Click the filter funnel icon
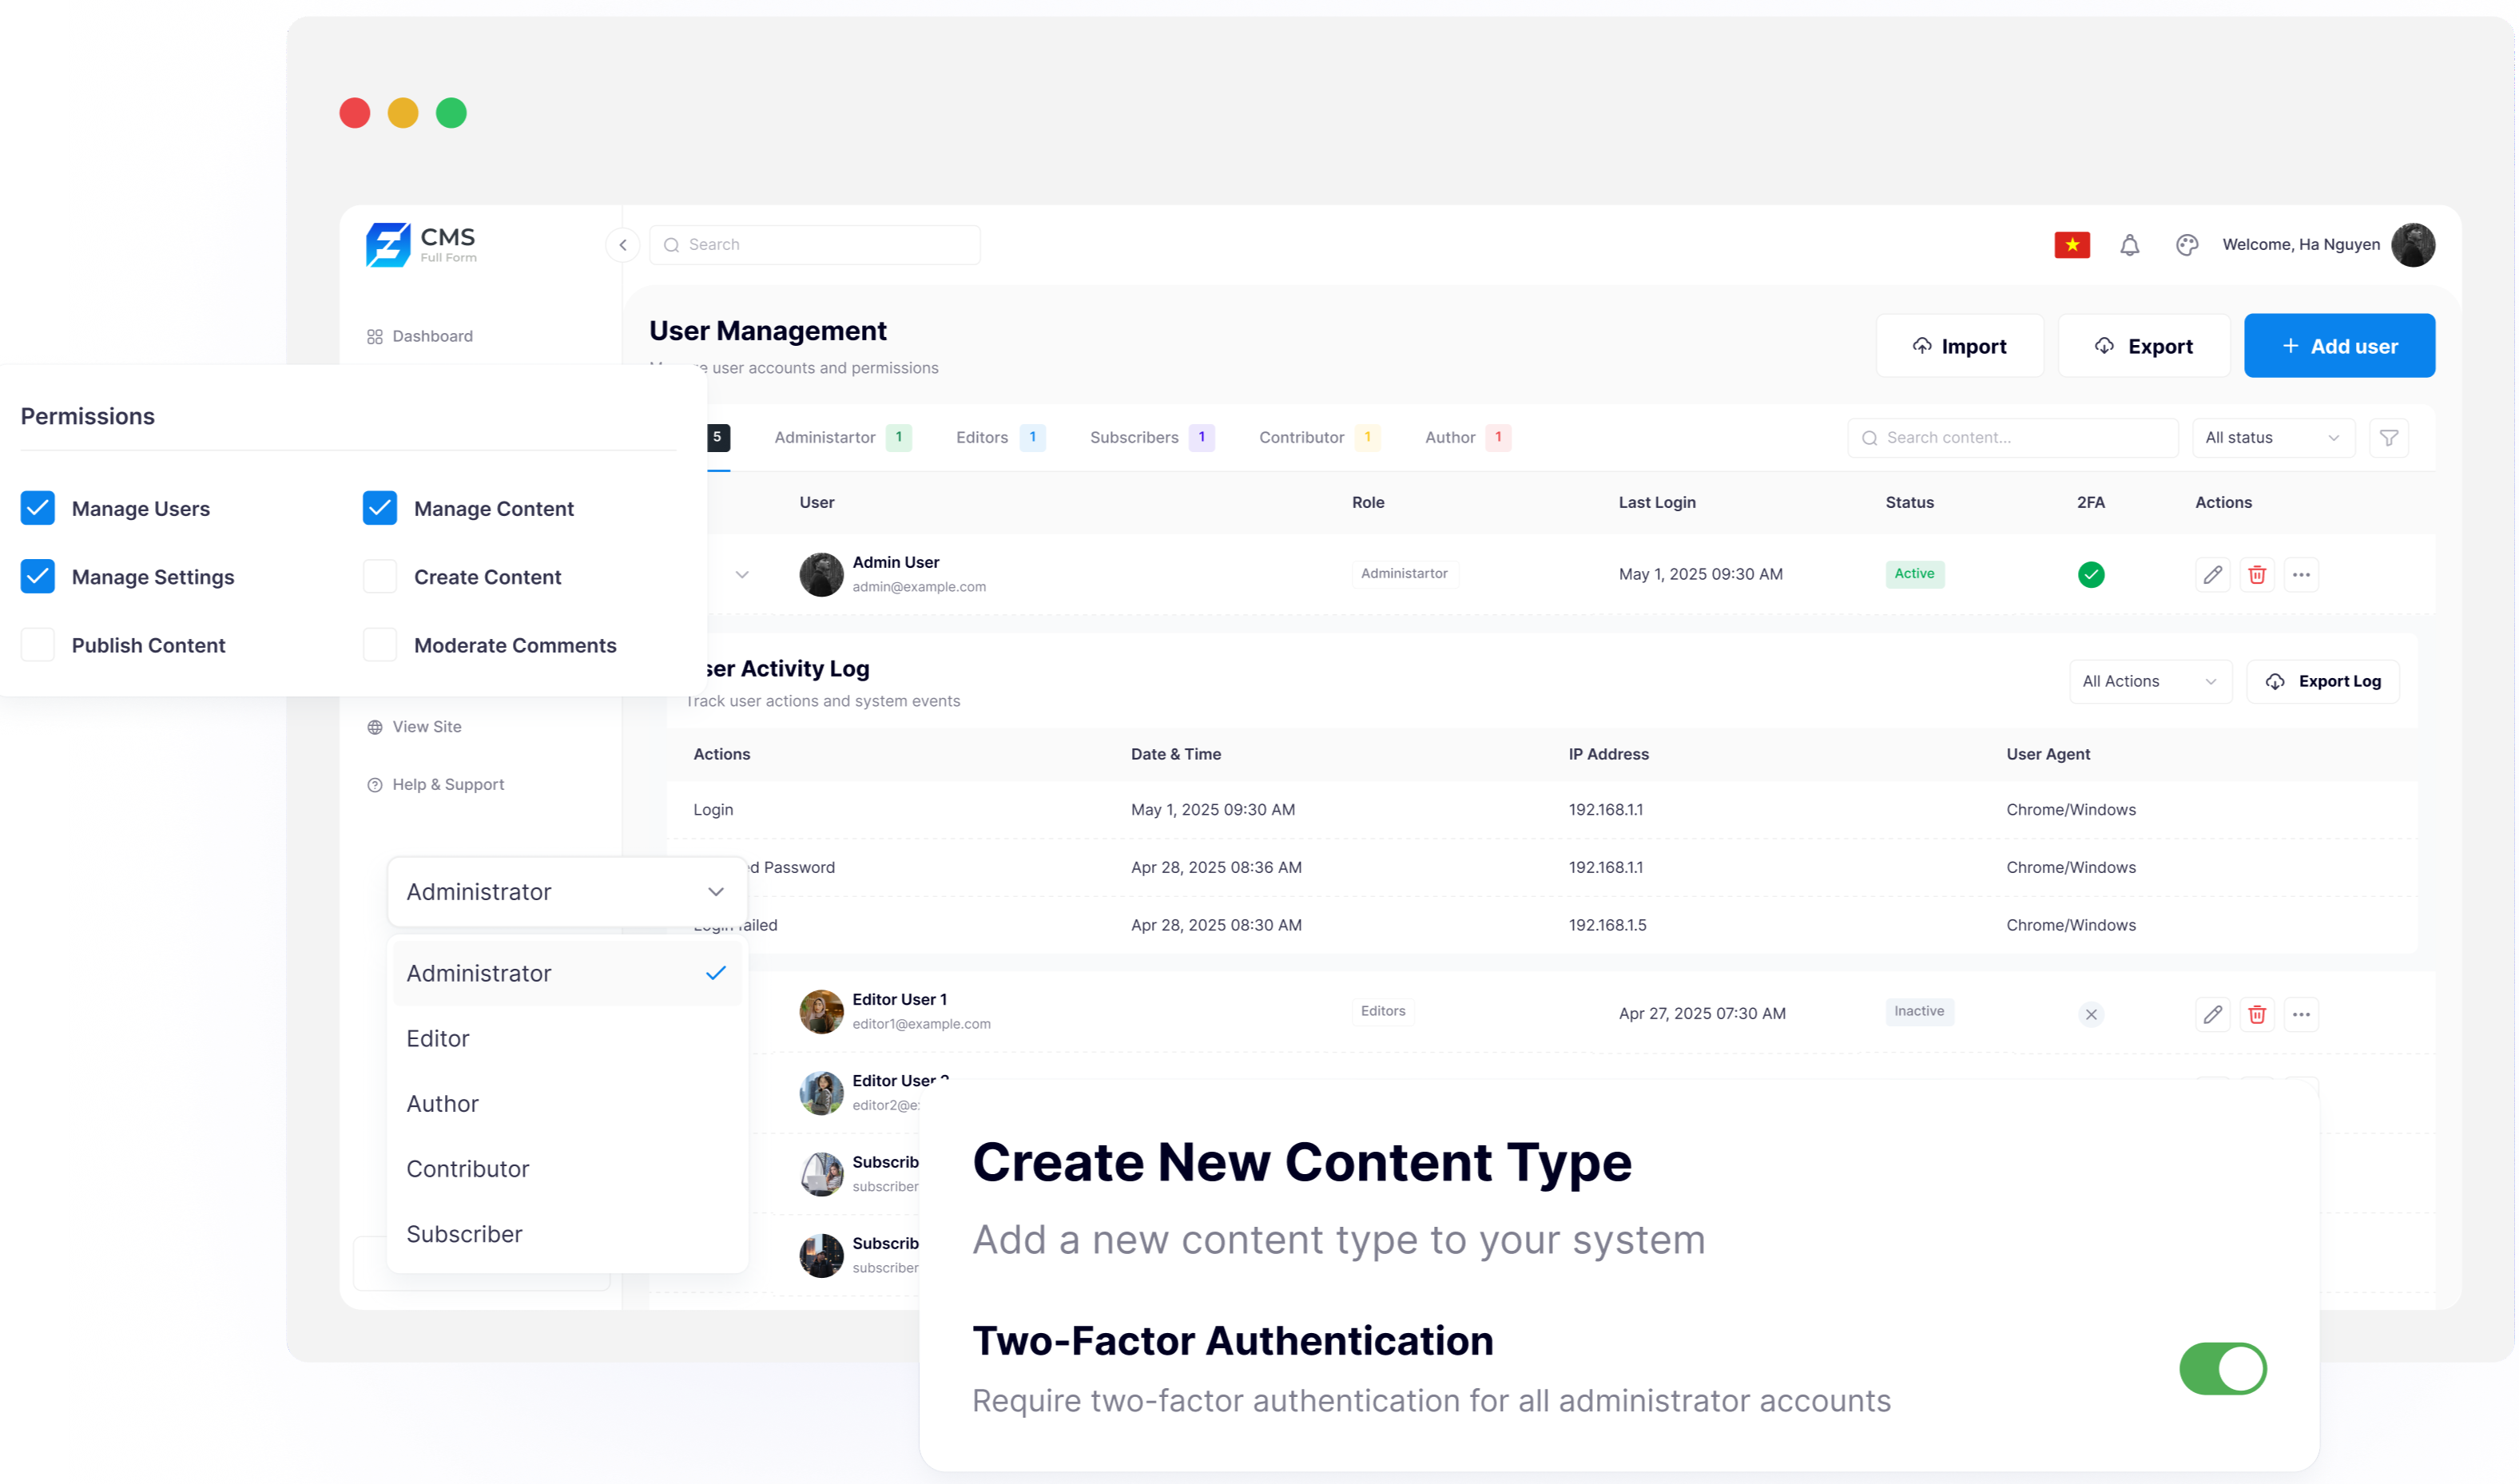 click(x=2389, y=438)
